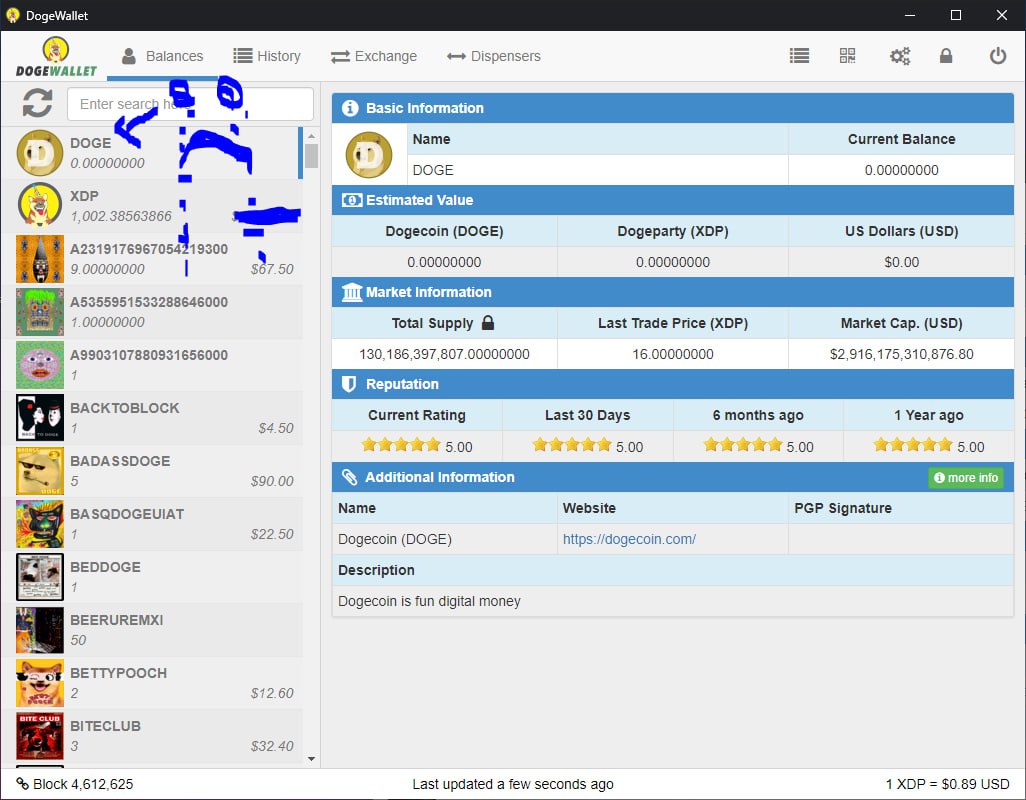1026x800 pixels.
Task: Switch to the History tab
Action: (x=267, y=56)
